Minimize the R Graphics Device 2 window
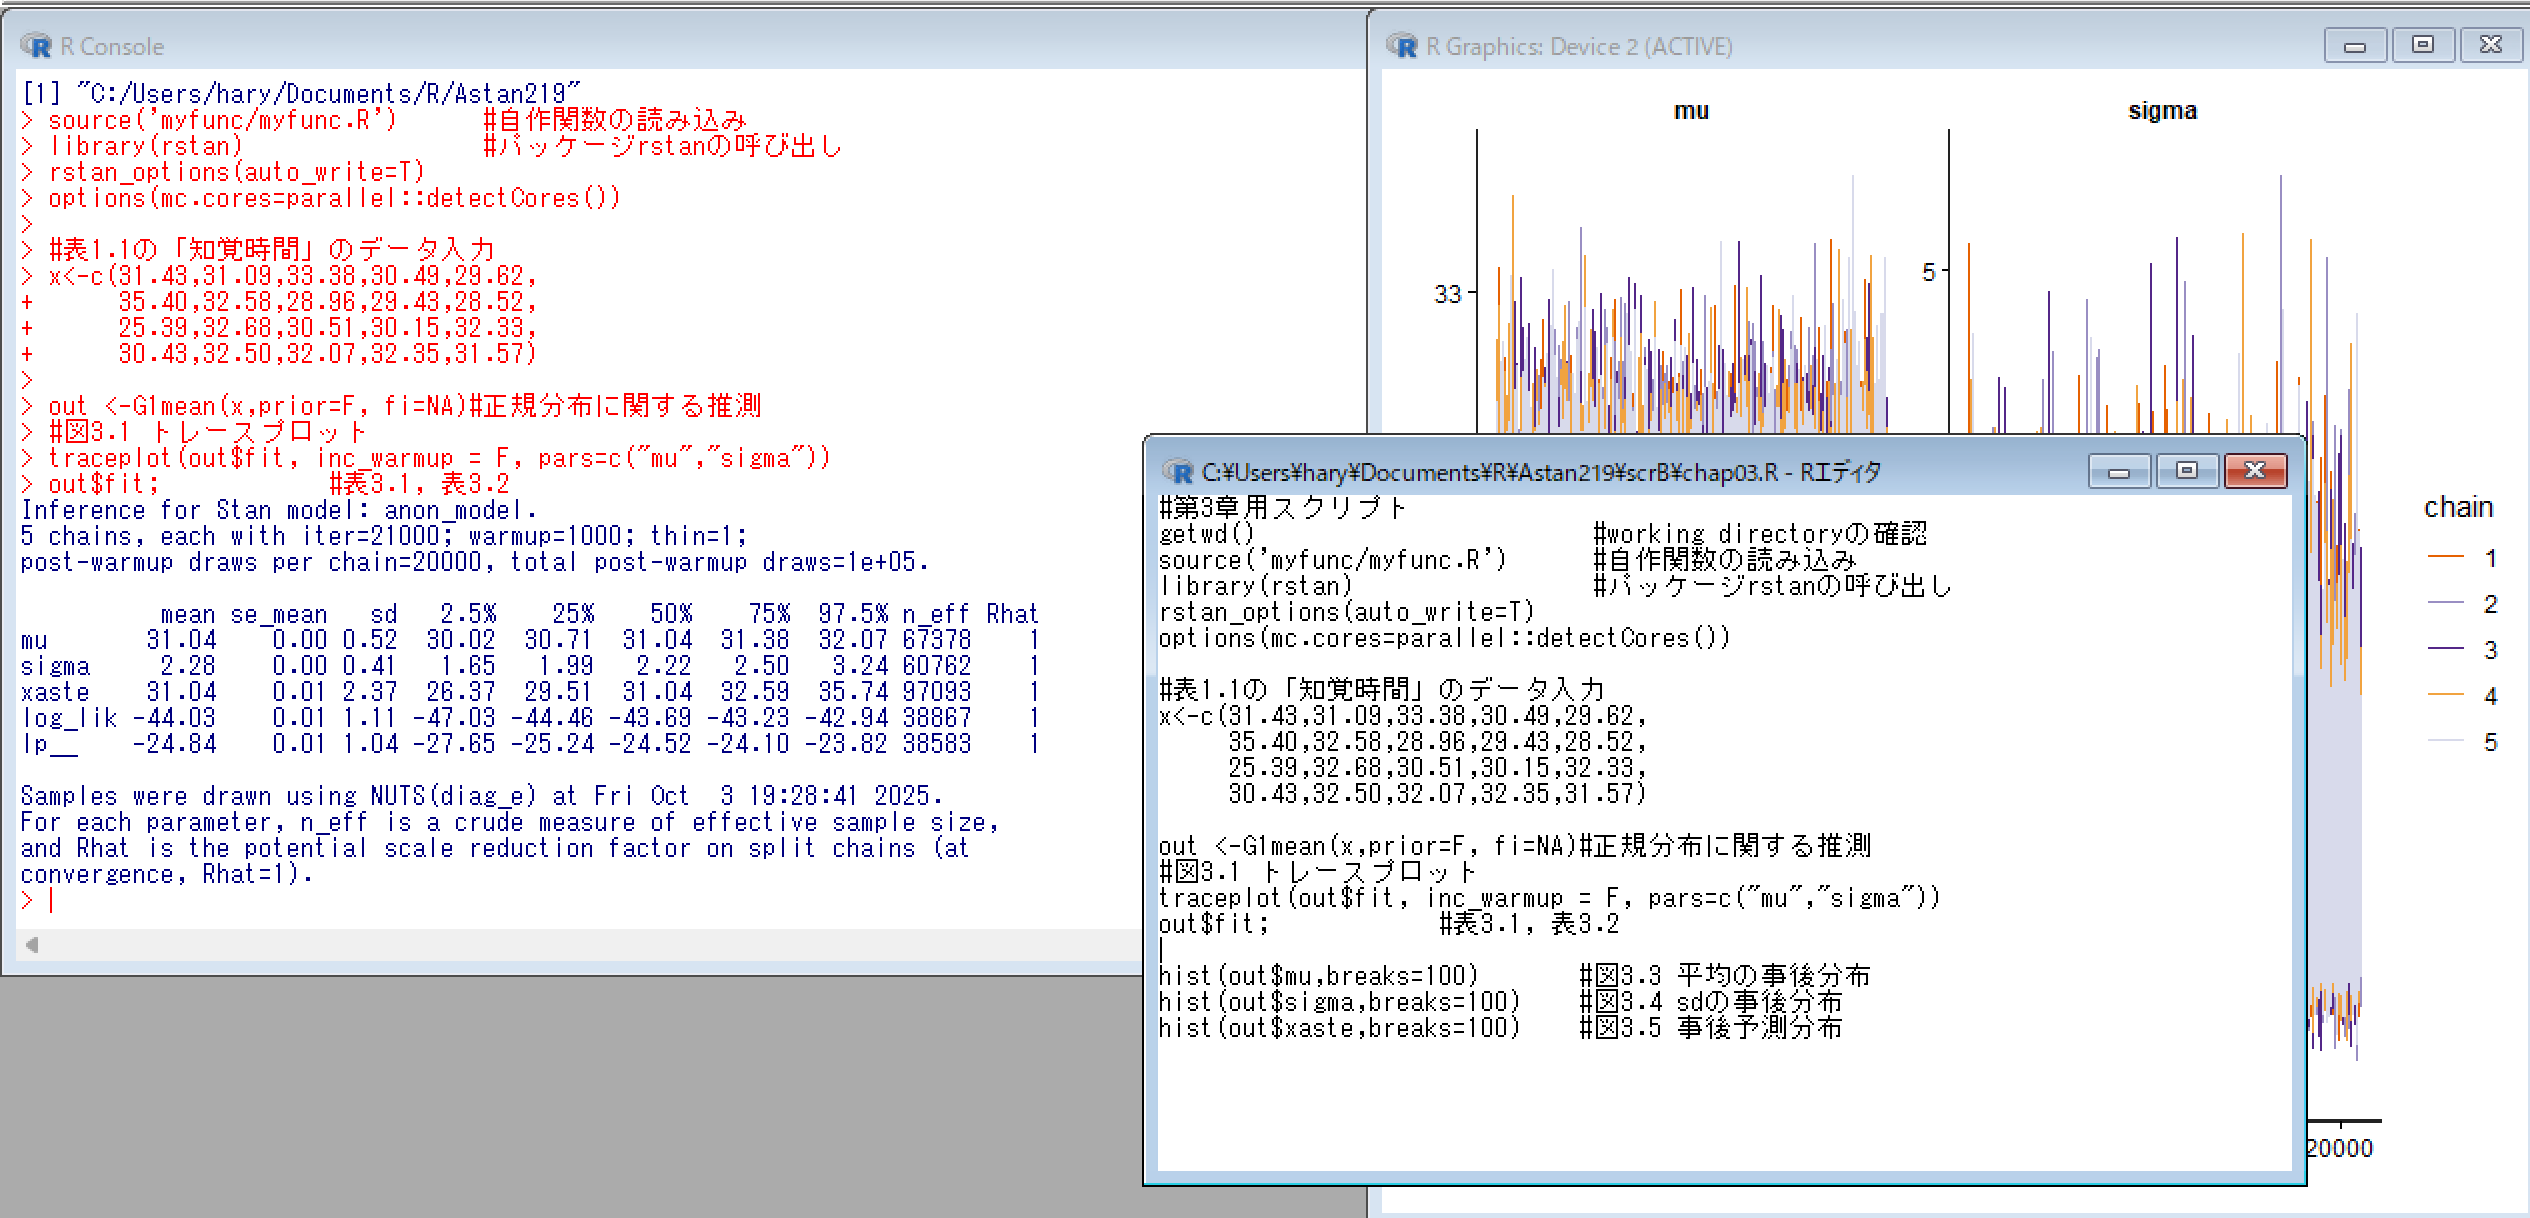 pyautogui.click(x=2355, y=46)
